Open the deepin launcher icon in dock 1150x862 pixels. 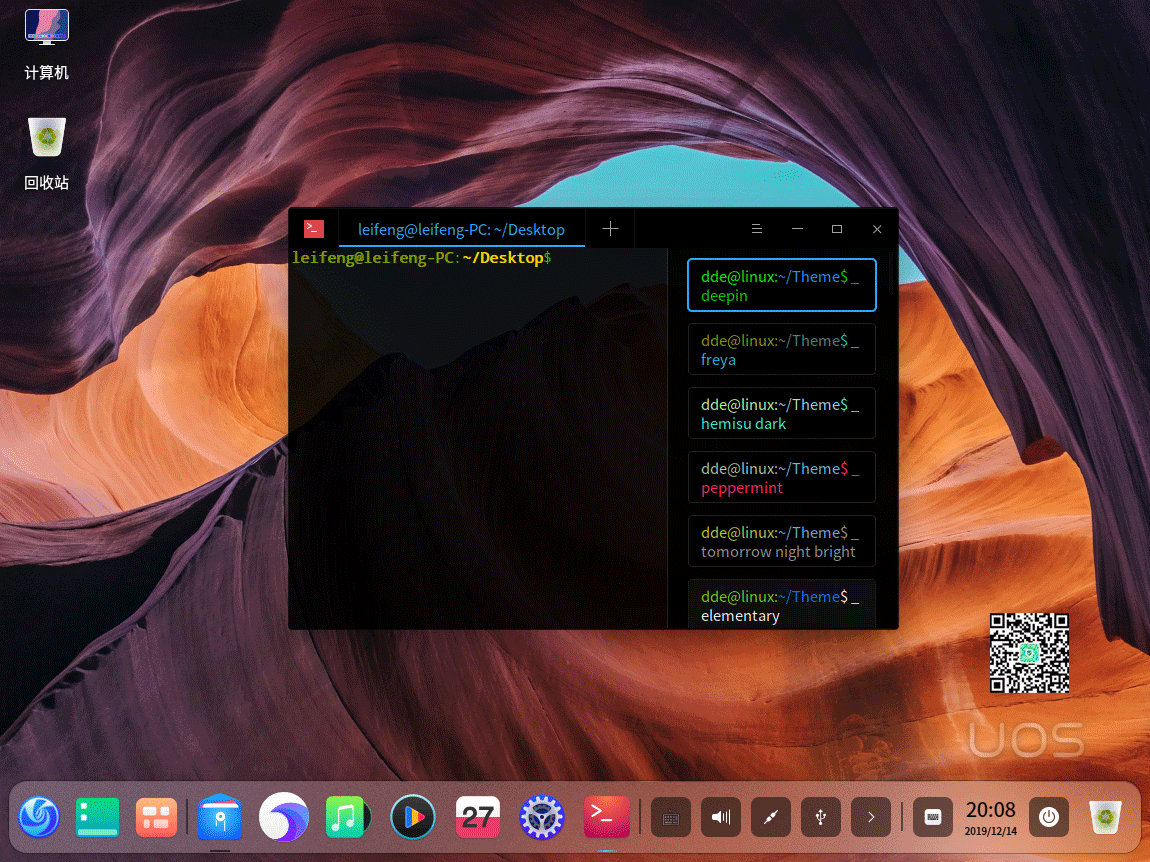(39, 817)
